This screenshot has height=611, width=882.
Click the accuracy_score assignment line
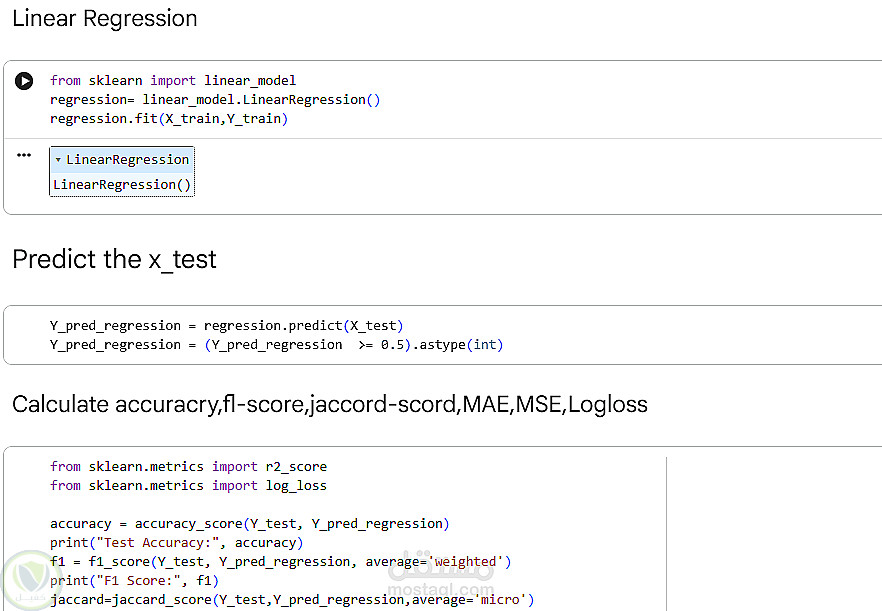pyautogui.click(x=249, y=523)
